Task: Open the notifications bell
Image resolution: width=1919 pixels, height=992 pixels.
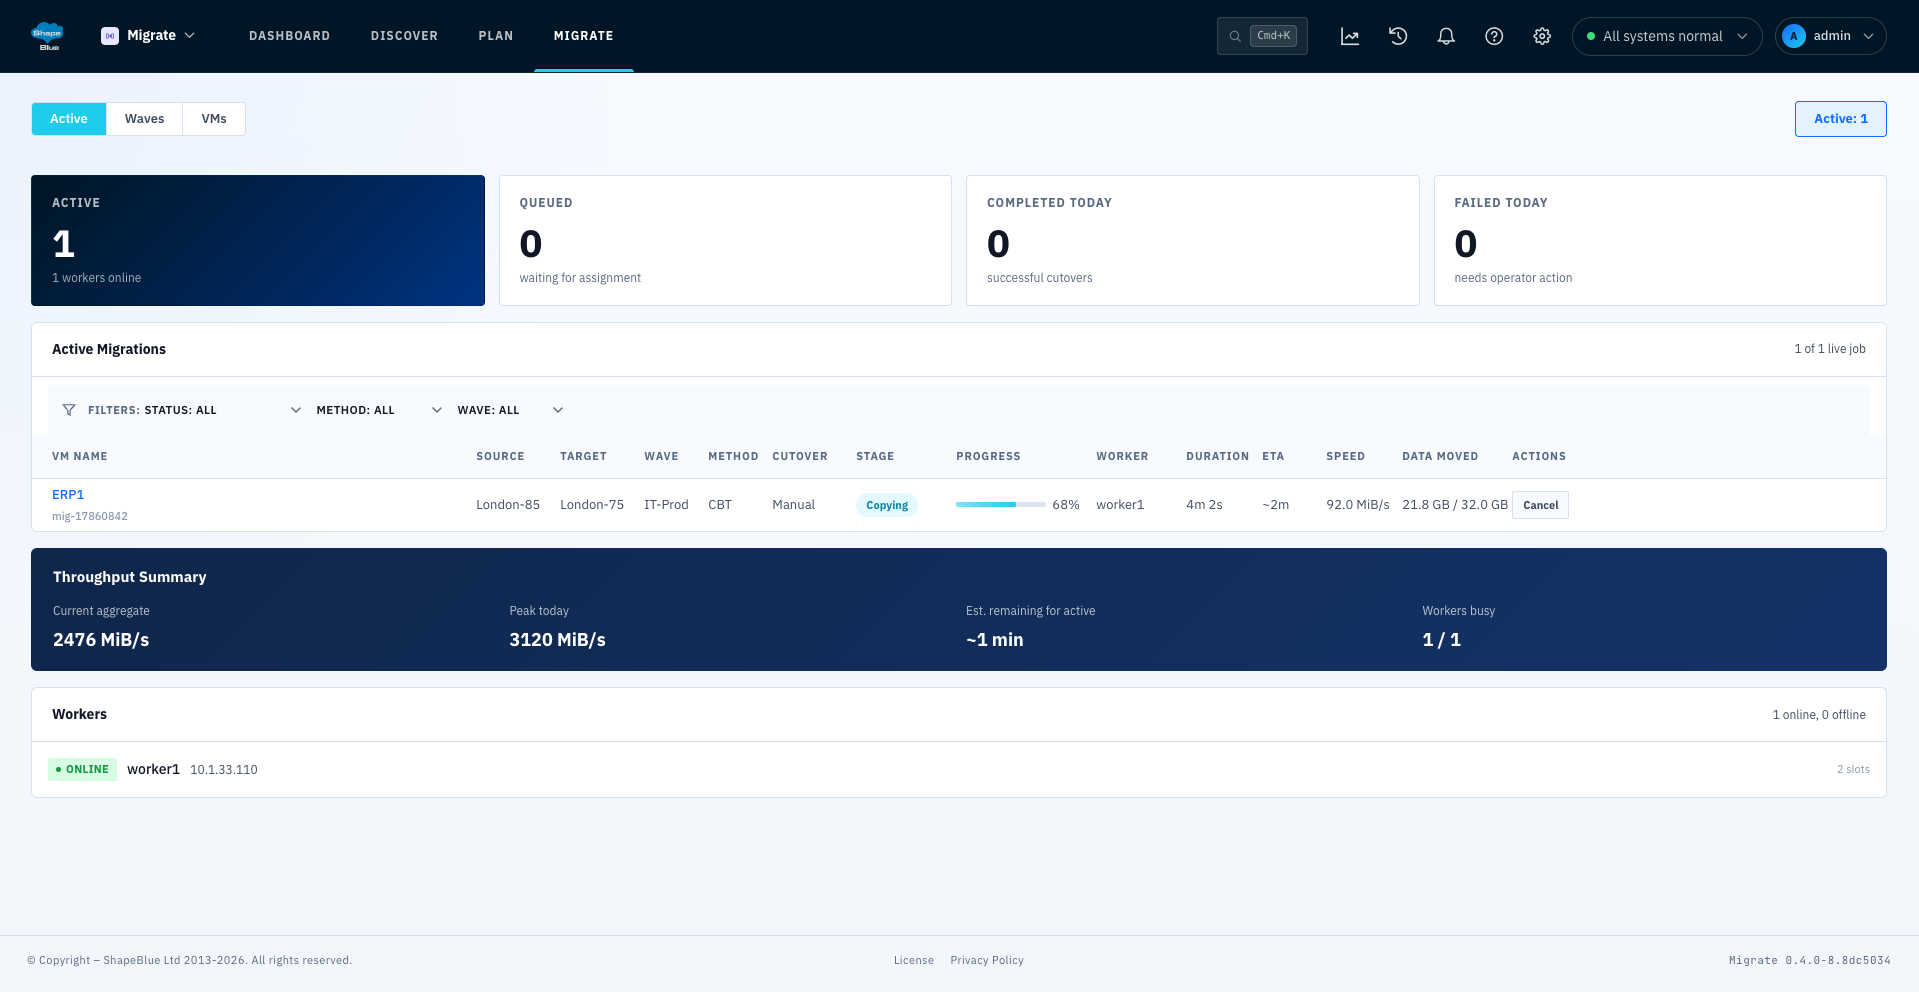Action: tap(1446, 36)
